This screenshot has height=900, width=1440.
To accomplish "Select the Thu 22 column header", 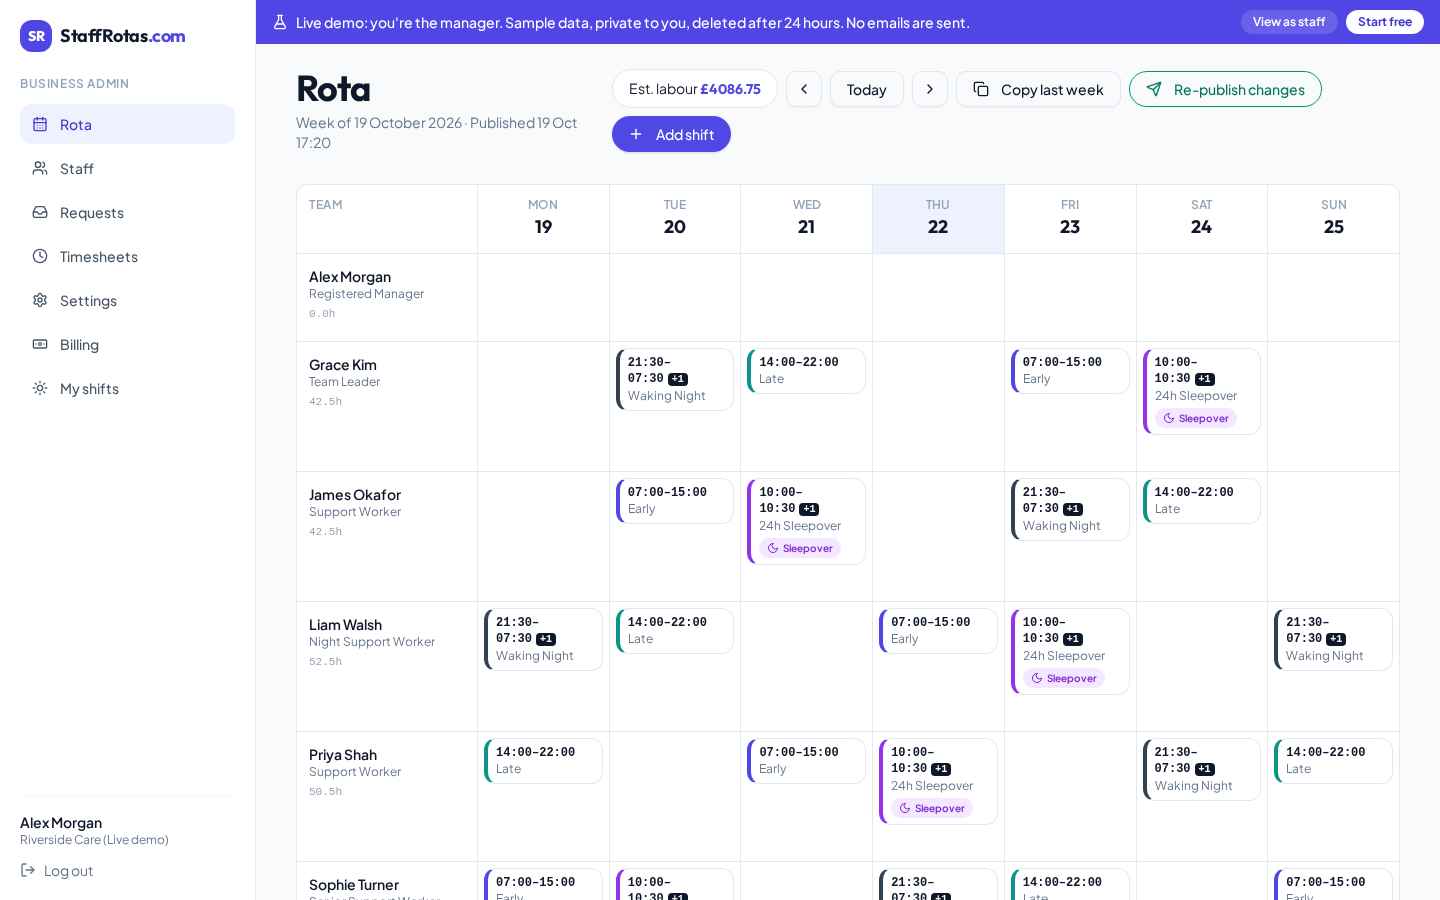I will [938, 219].
